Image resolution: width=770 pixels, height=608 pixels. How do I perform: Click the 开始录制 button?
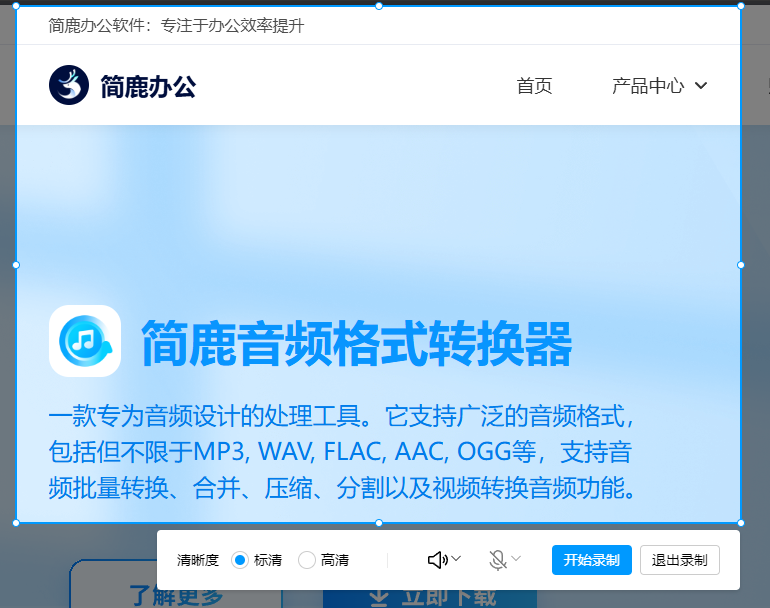pos(592,560)
